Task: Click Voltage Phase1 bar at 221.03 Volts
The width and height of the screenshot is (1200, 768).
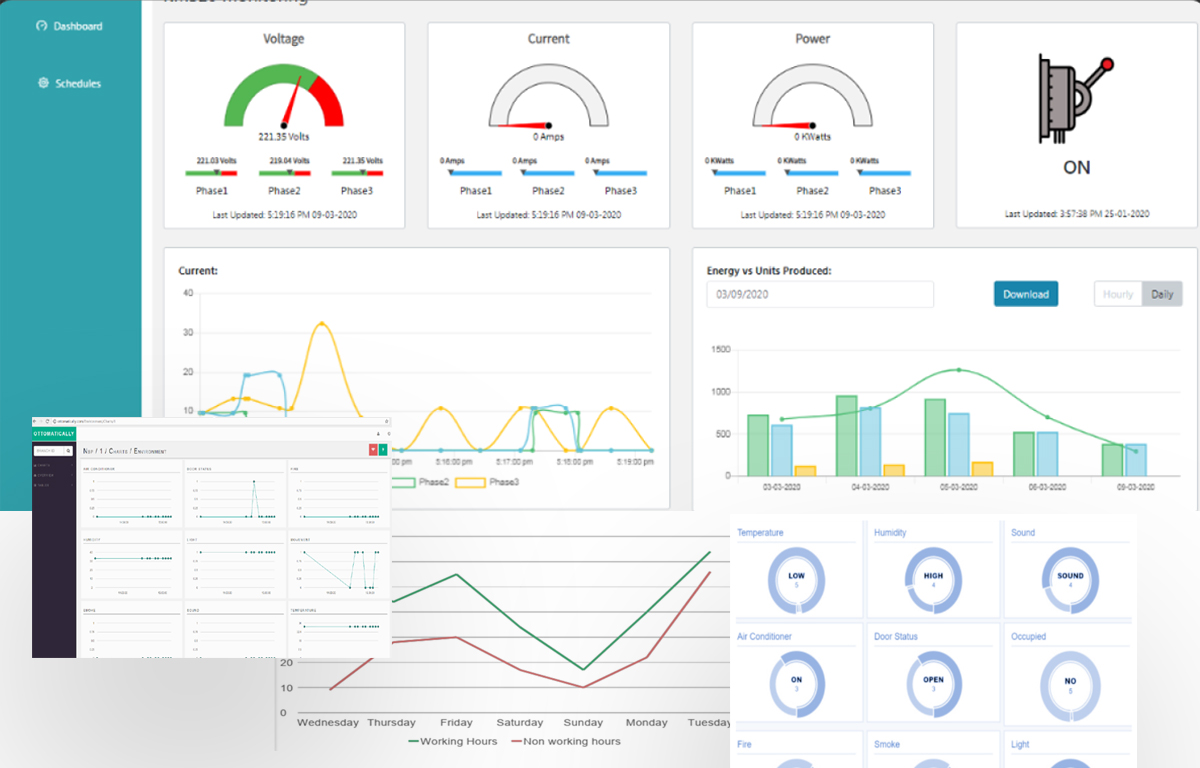Action: 212,173
